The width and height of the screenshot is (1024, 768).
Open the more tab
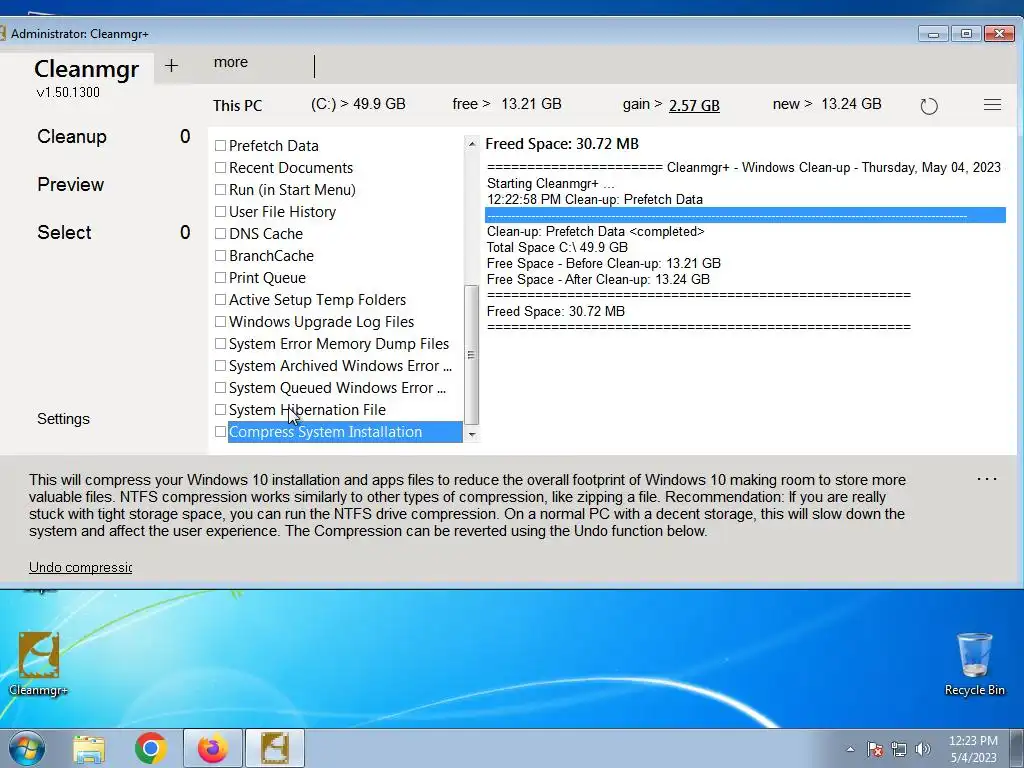(x=231, y=62)
